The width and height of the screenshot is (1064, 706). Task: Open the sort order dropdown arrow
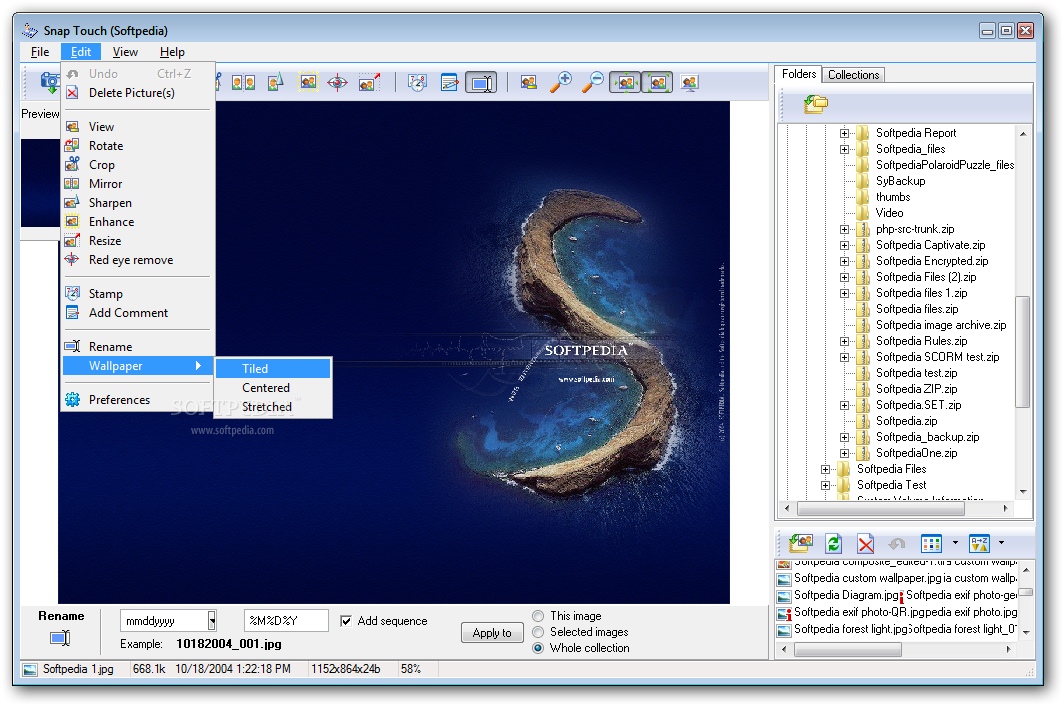(x=1001, y=542)
